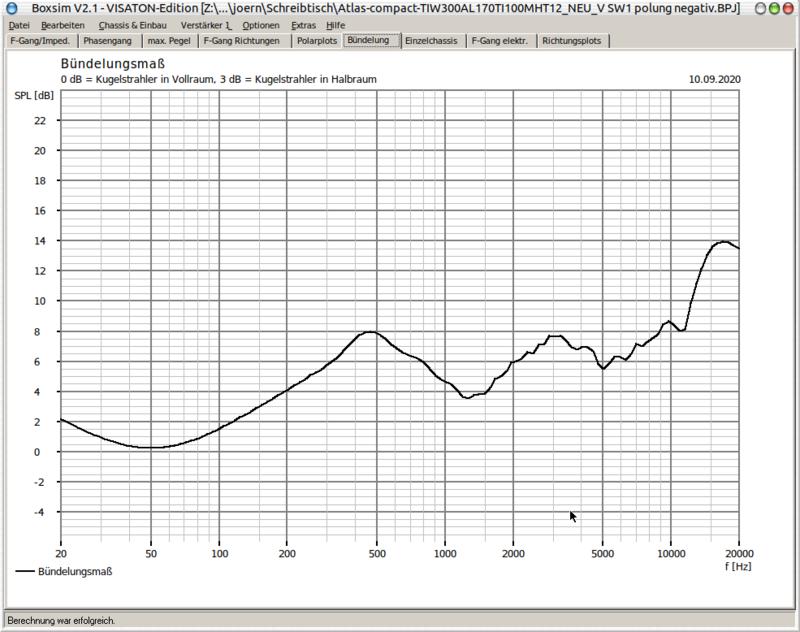800x632 pixels.
Task: Open the Datei menu
Action: (x=19, y=25)
